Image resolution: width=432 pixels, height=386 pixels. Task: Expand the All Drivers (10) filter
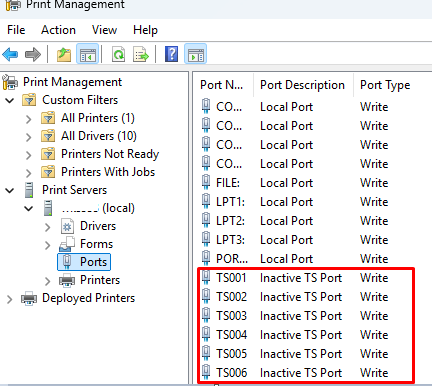click(29, 137)
